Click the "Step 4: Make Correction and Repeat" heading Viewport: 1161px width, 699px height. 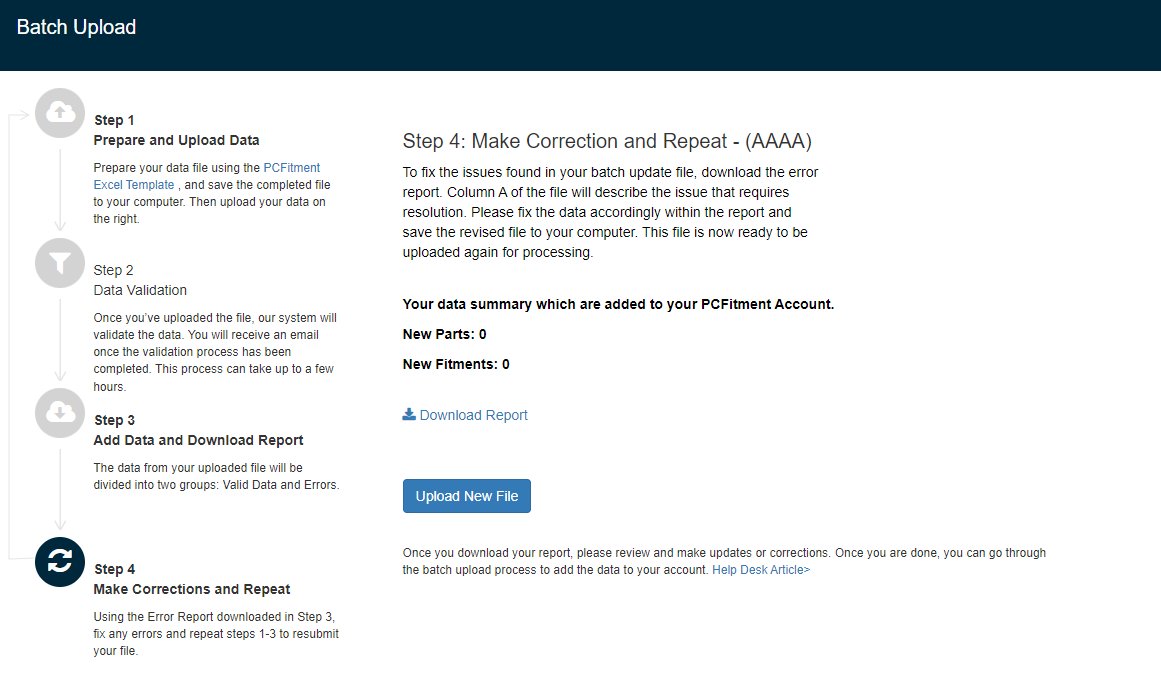coord(606,140)
